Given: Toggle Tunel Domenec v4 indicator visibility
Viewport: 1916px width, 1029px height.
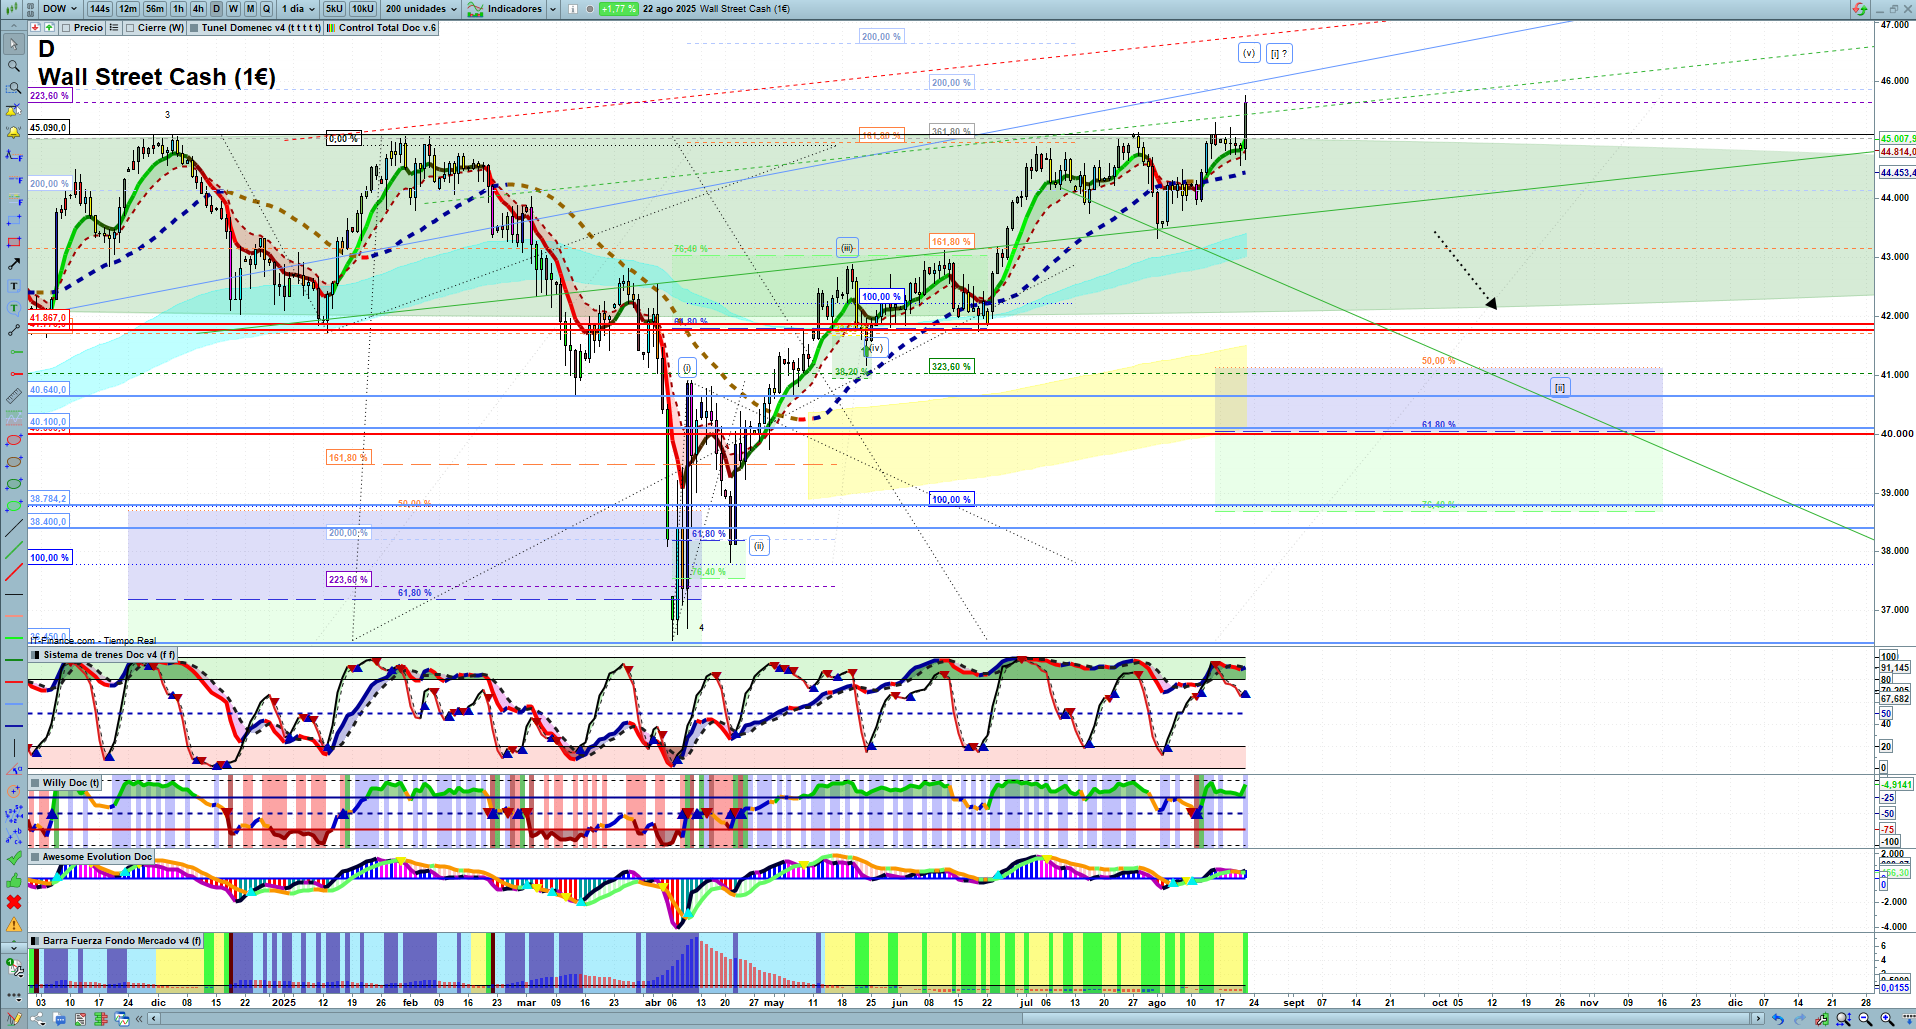Looking at the screenshot, I should tap(194, 28).
